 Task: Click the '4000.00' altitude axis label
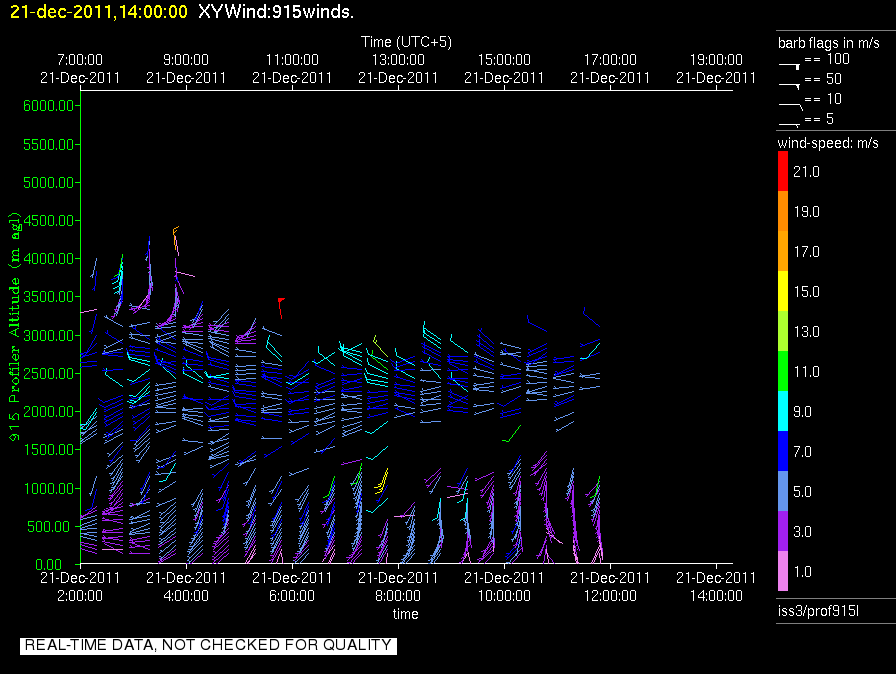tap(49, 259)
